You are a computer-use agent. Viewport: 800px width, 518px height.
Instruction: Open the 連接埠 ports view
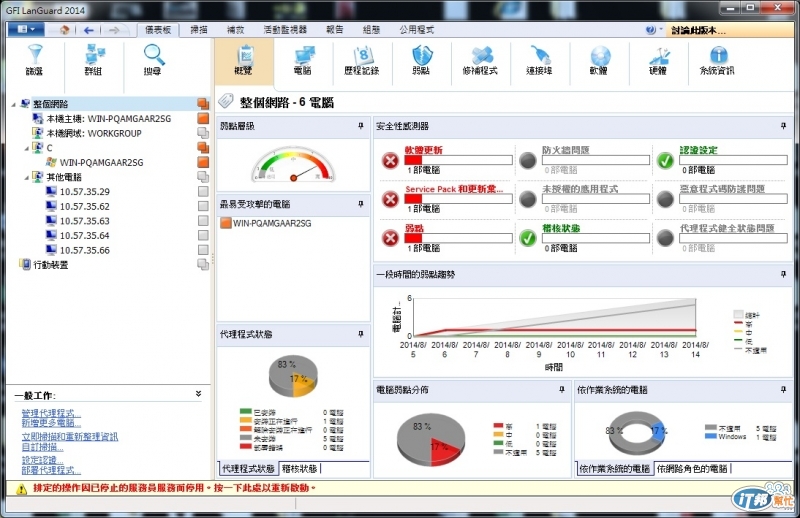tap(540, 60)
